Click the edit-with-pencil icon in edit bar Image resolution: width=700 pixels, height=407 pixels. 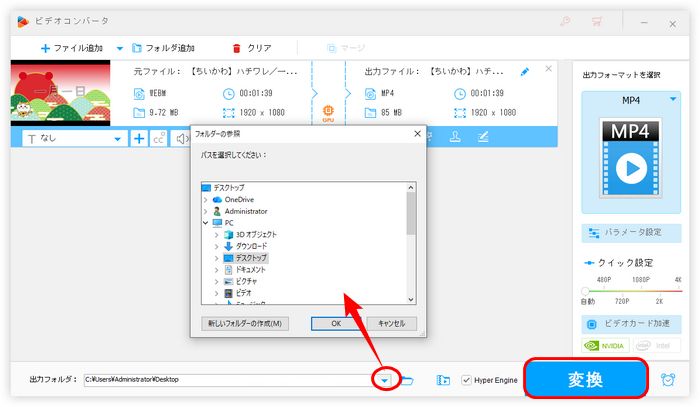[x=483, y=137]
